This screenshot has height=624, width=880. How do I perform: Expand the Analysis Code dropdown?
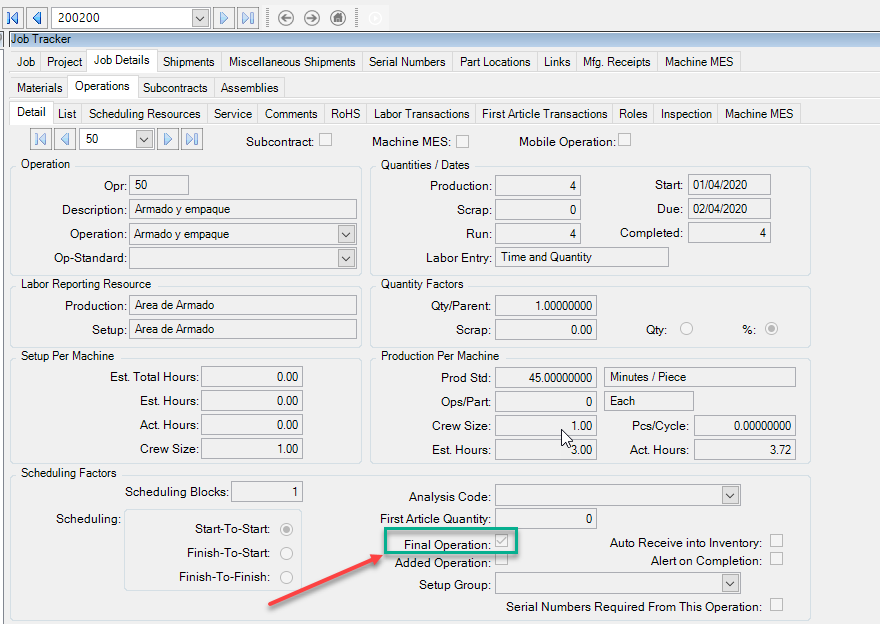click(730, 495)
